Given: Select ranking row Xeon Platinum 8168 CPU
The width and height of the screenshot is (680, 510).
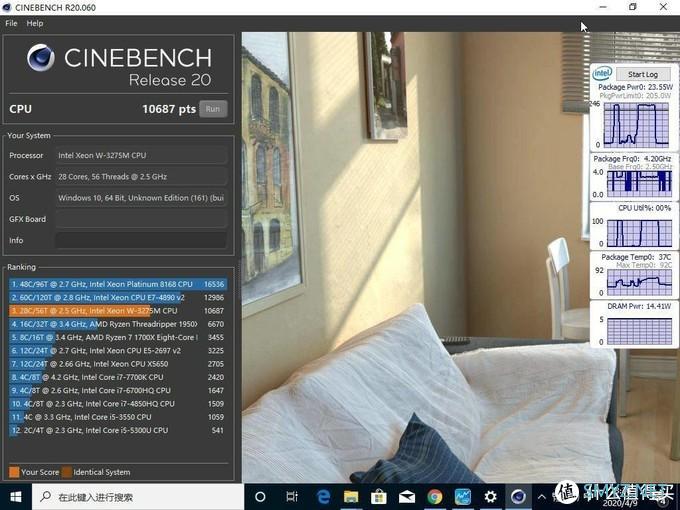Looking at the screenshot, I should point(118,284).
